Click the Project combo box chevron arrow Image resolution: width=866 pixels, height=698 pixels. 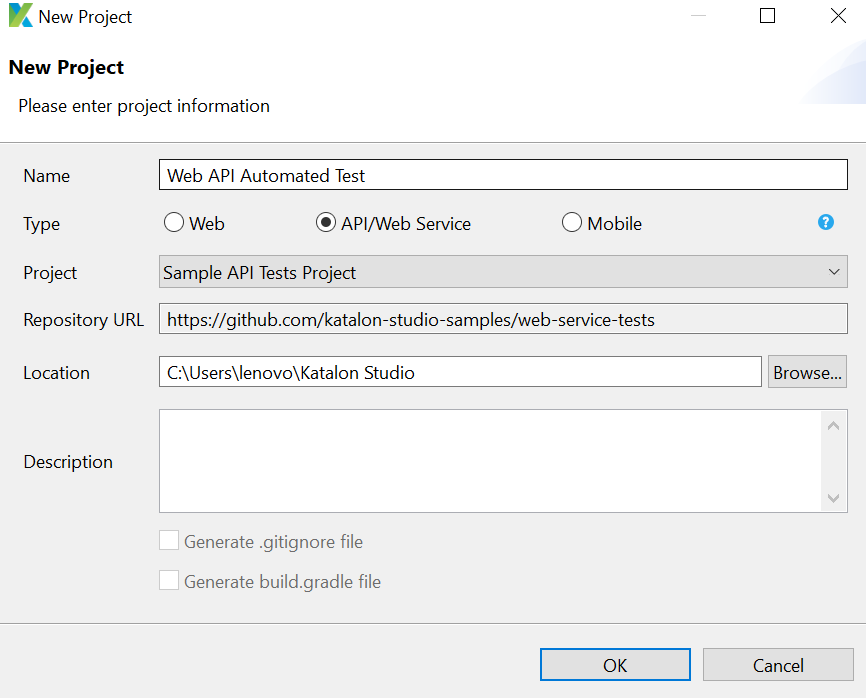click(834, 271)
